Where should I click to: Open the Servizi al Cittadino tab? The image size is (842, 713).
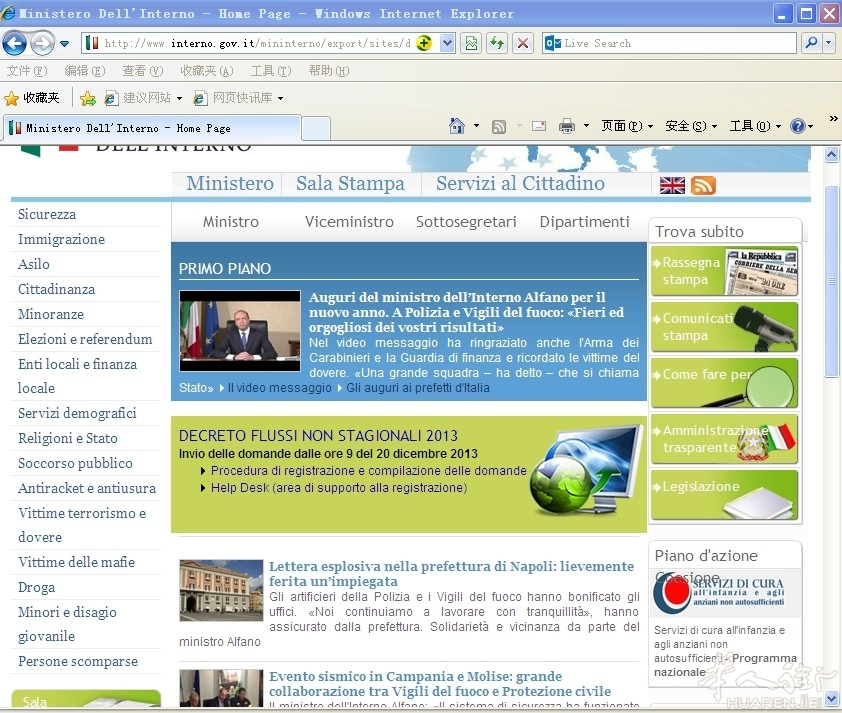pos(520,184)
